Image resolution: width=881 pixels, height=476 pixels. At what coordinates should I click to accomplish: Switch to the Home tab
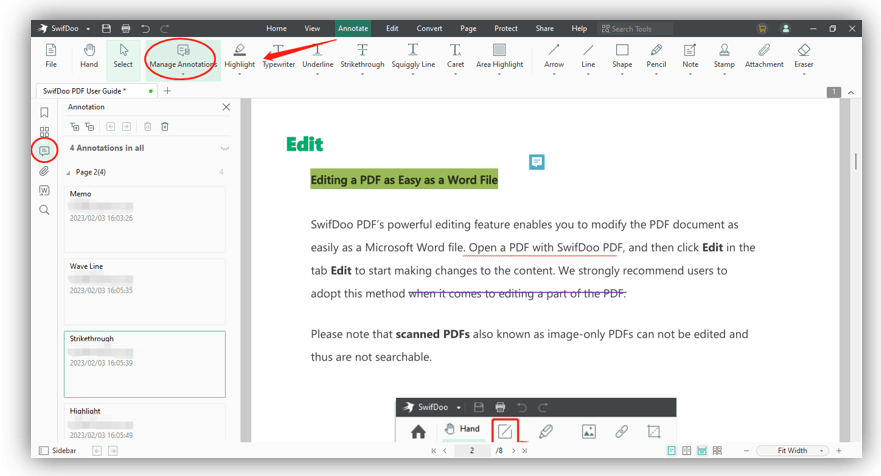[276, 29]
